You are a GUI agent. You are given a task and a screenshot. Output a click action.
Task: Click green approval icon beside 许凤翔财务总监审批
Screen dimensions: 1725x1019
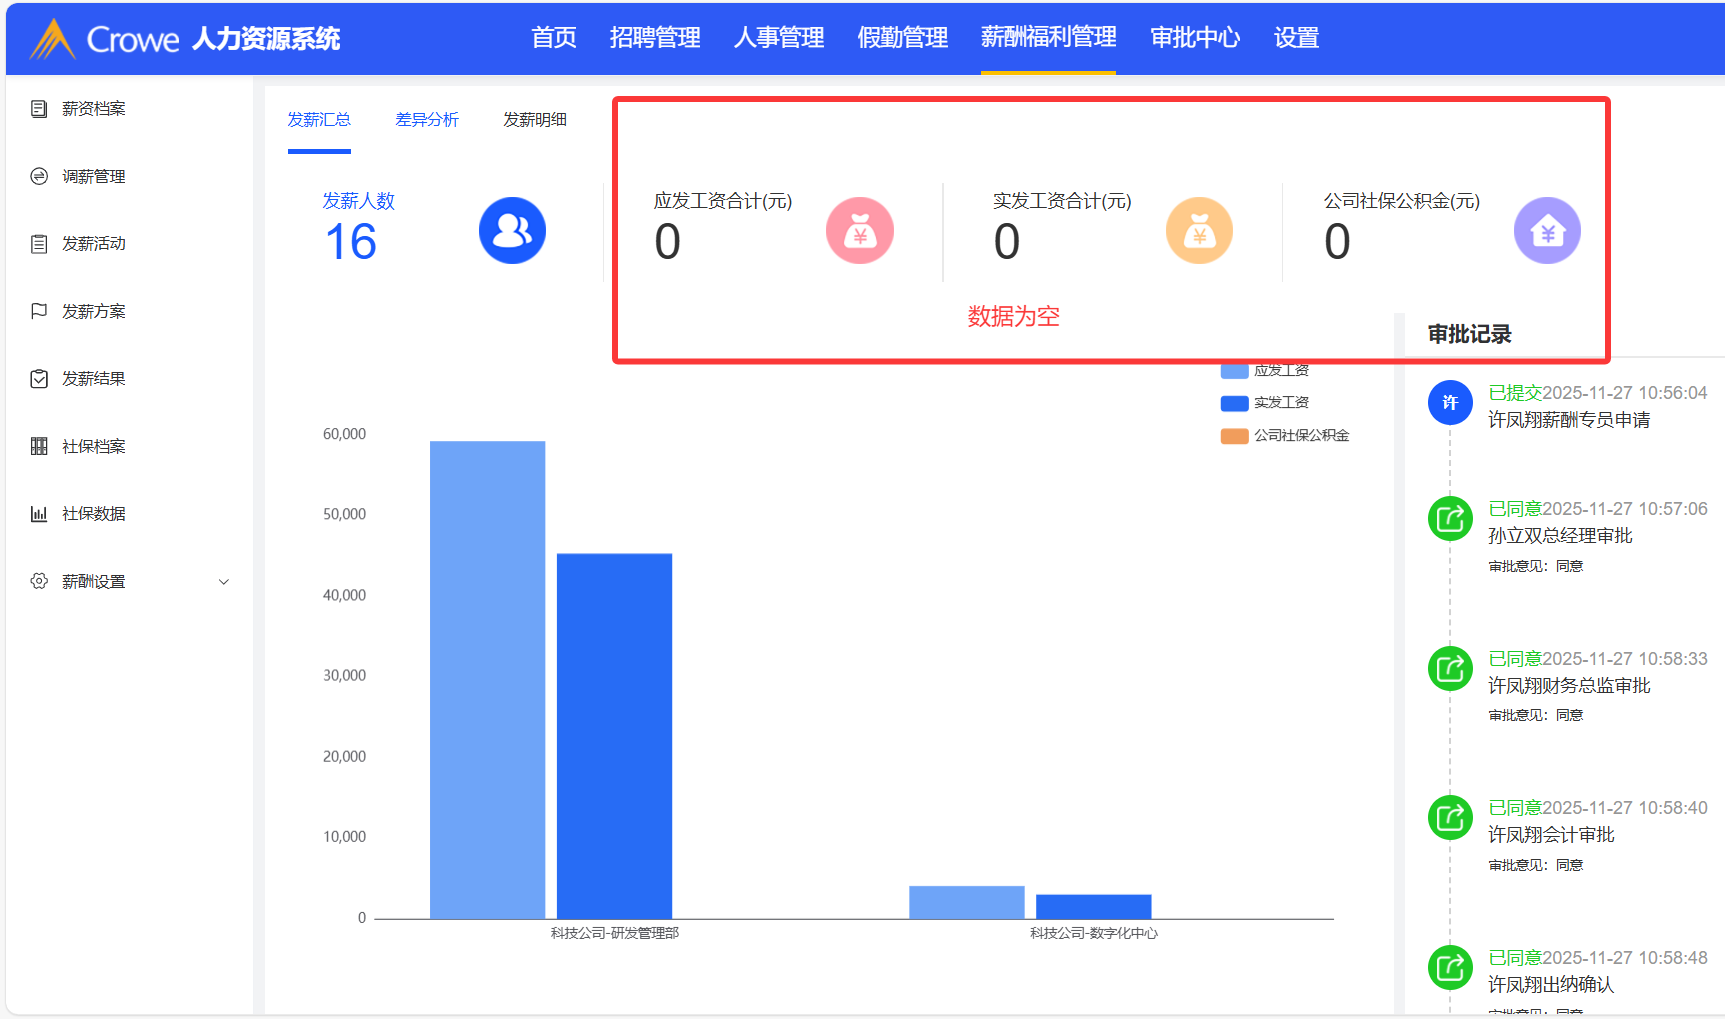pyautogui.click(x=1450, y=669)
